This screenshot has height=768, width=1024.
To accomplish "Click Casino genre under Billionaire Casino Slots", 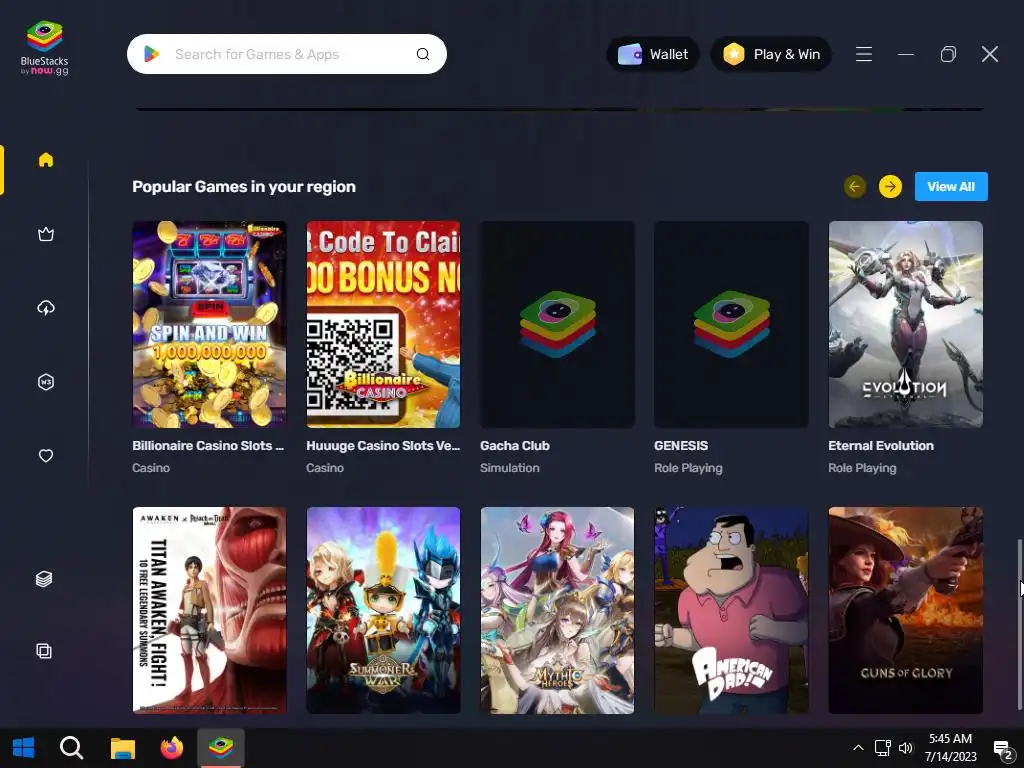I will (x=151, y=468).
